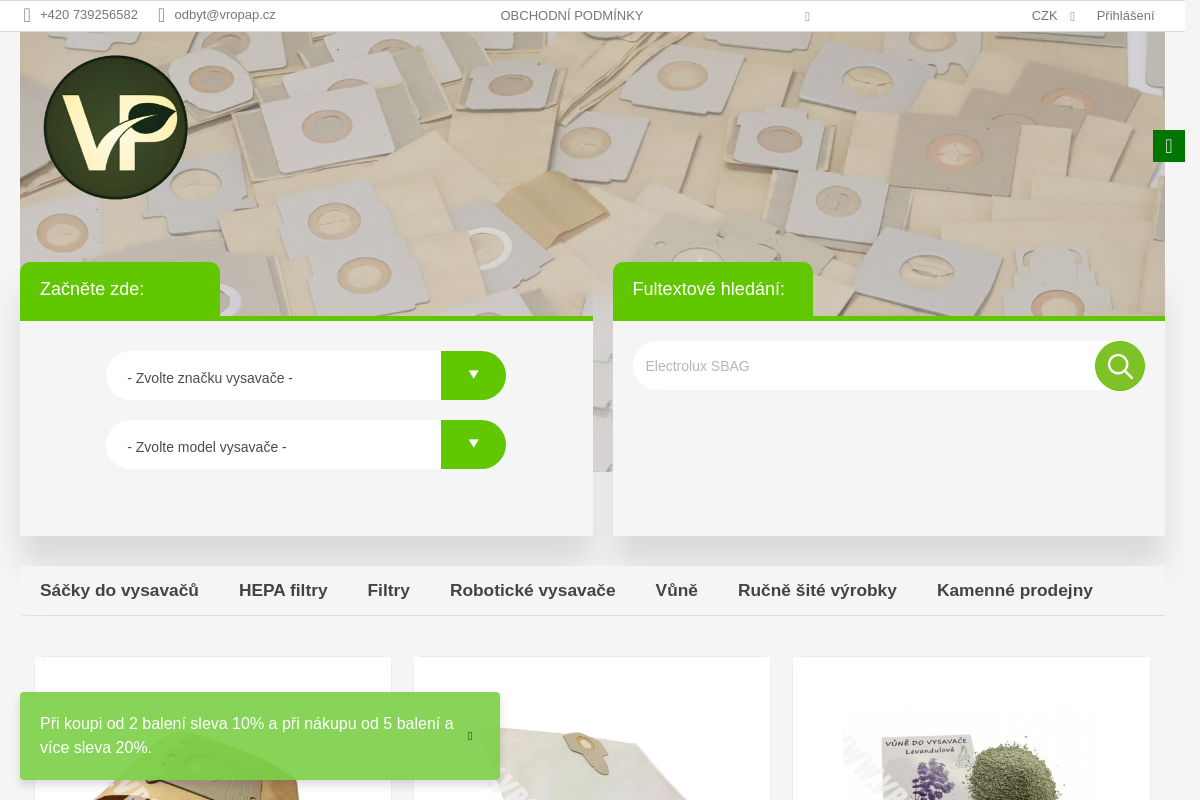This screenshot has width=1200, height=800.
Task: Open OBCHODNÍ PODMÍNKY link
Action: pos(571,15)
